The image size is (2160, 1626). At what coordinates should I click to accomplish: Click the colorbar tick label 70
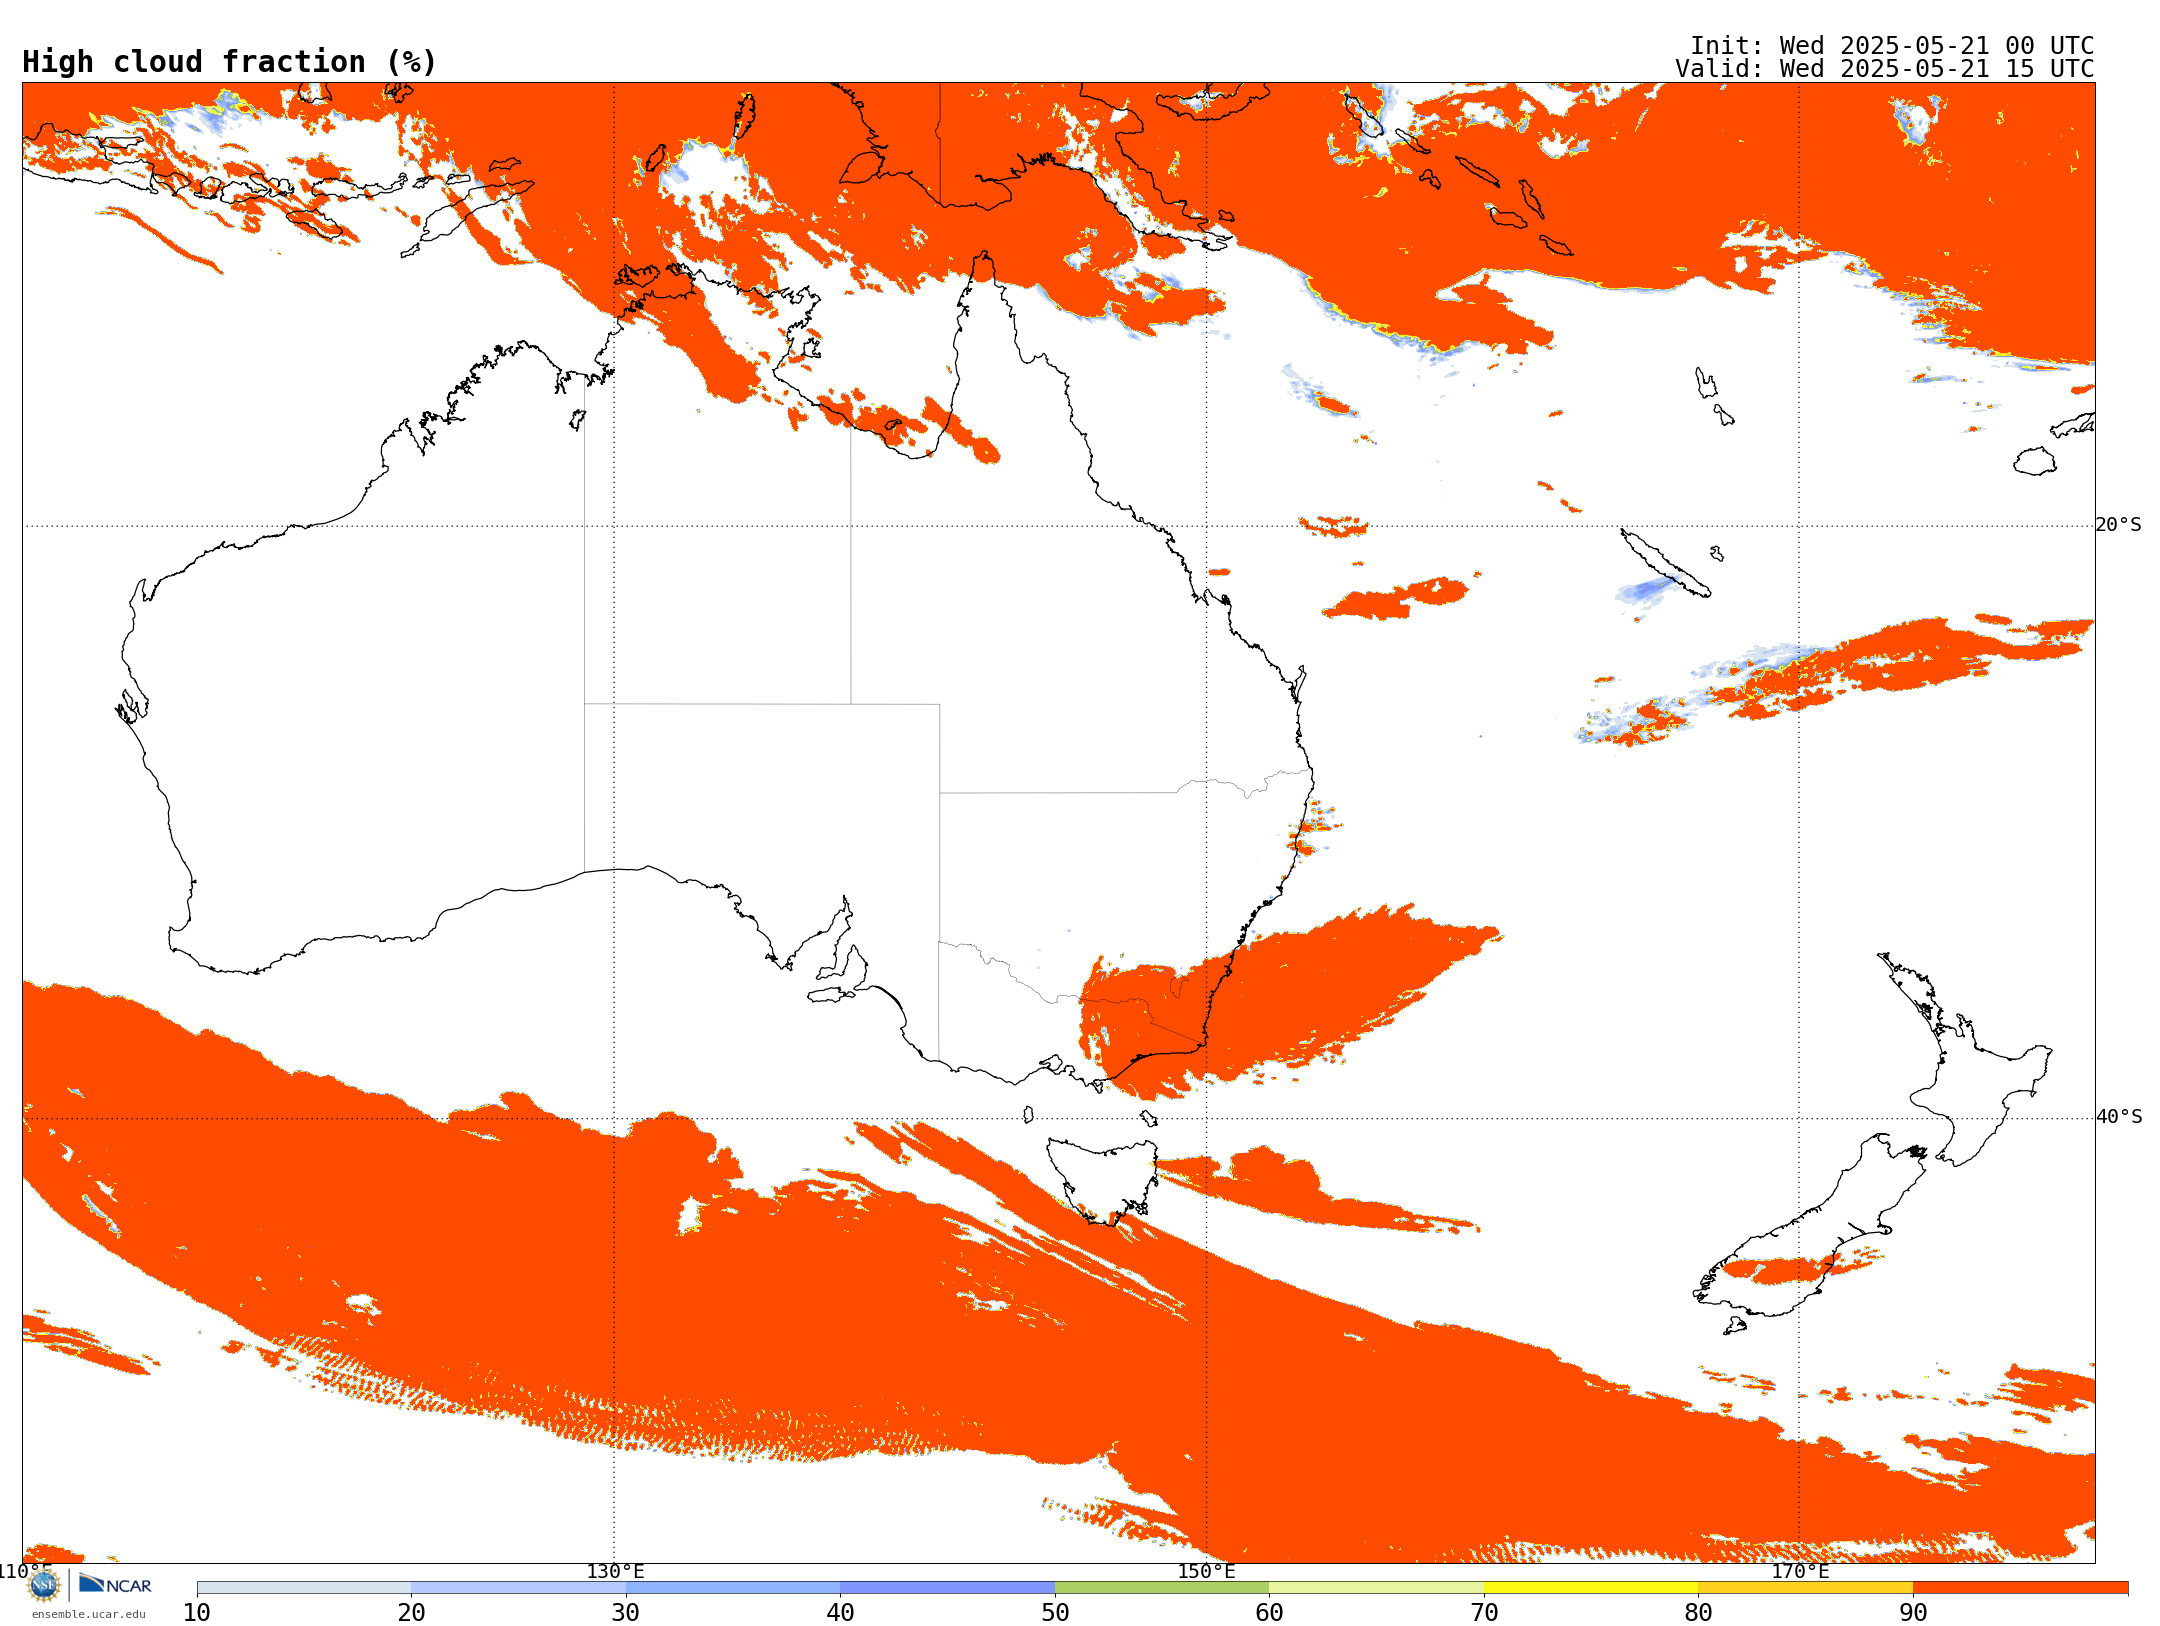pos(1484,1613)
